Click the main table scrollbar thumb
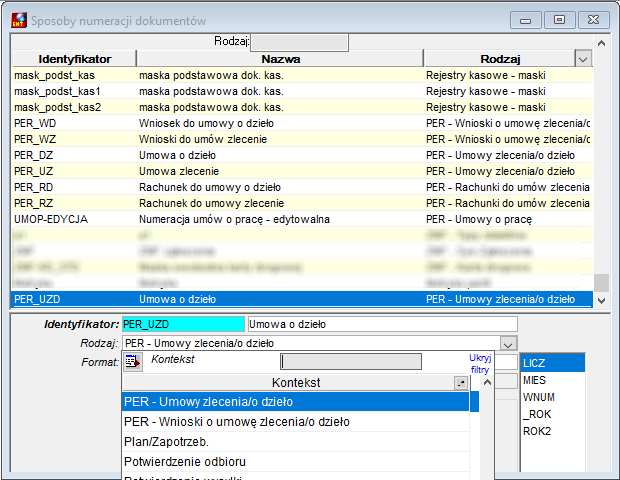This screenshot has height=480, width=620. click(x=601, y=283)
